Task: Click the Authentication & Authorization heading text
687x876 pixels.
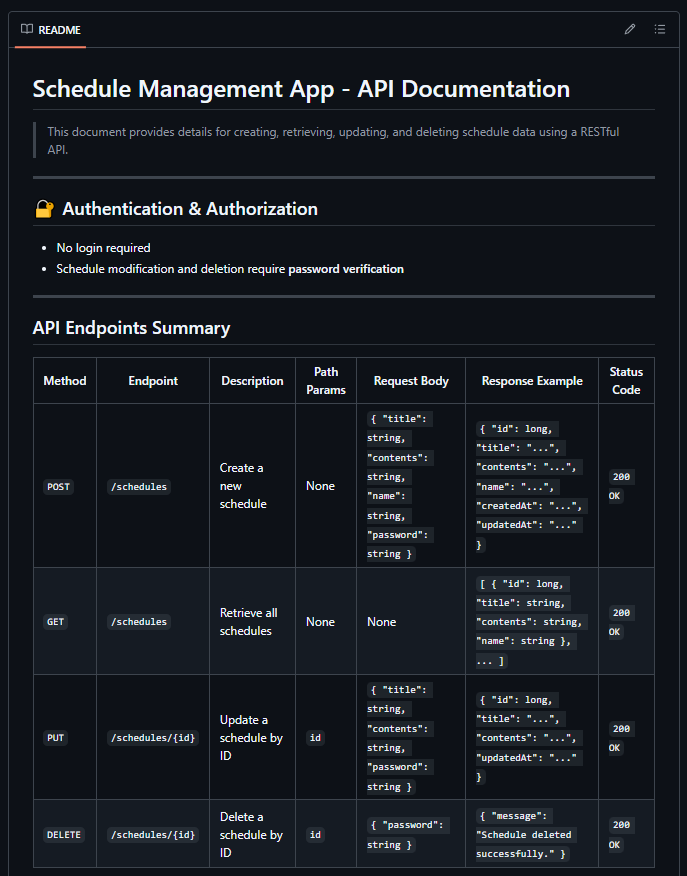Action: (x=190, y=209)
